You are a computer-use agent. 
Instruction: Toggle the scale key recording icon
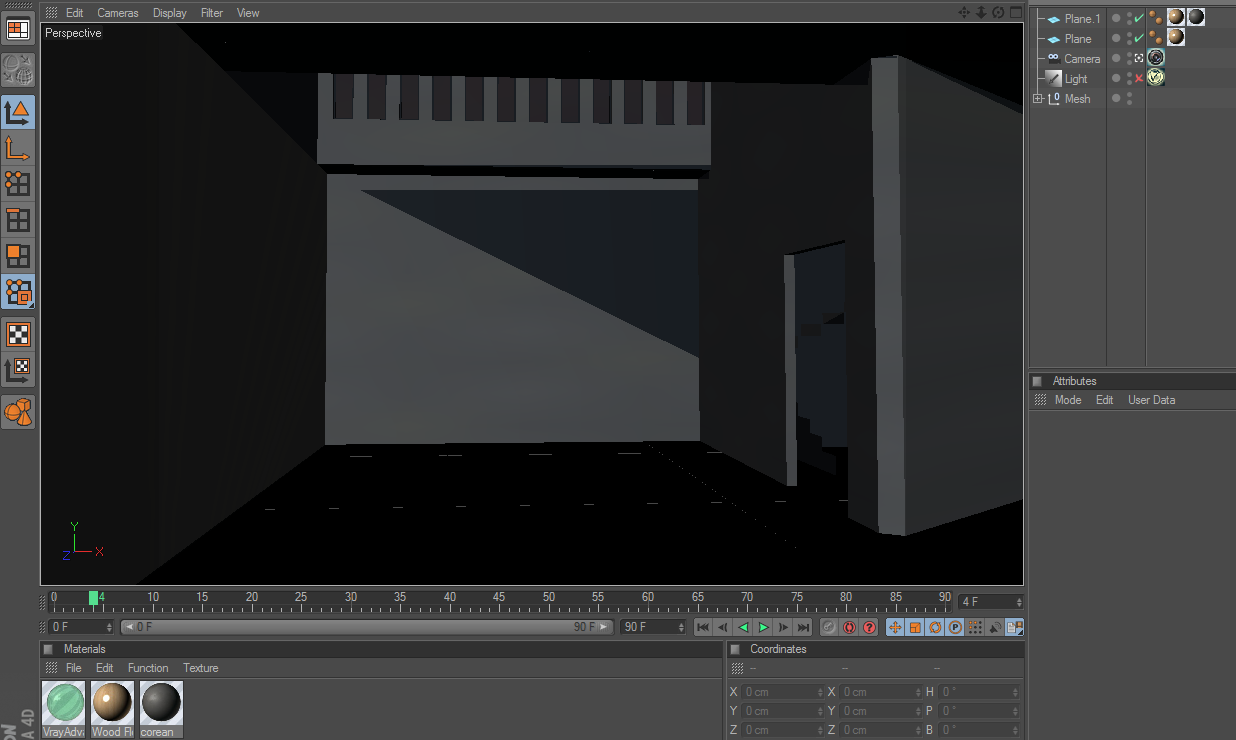point(915,627)
